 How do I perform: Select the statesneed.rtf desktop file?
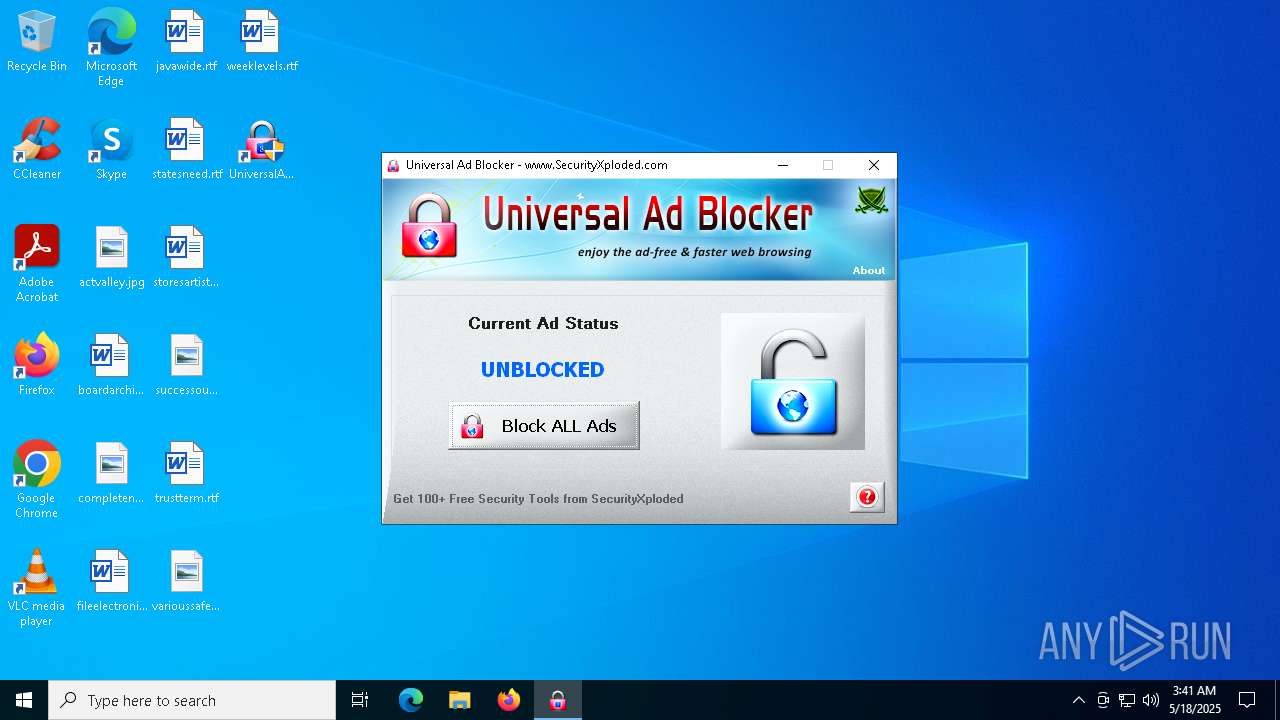click(187, 150)
